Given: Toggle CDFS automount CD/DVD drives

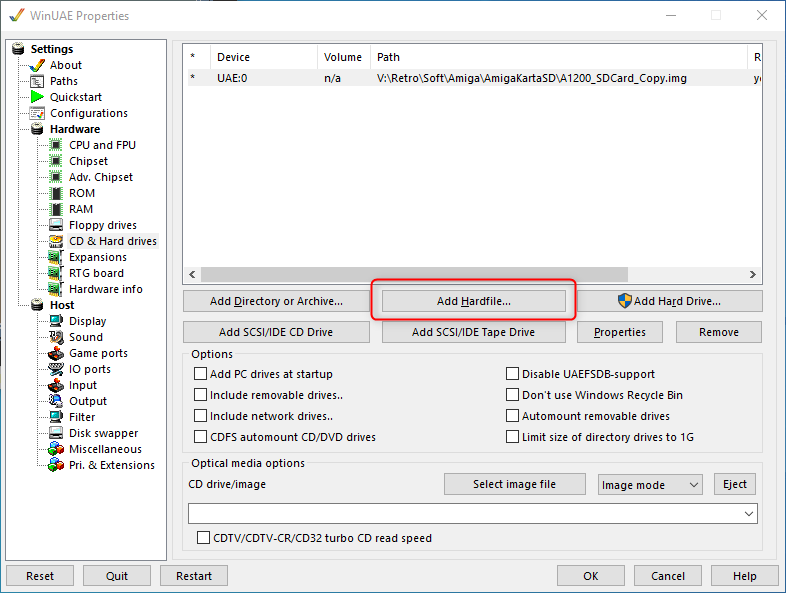Looking at the screenshot, I should point(201,437).
